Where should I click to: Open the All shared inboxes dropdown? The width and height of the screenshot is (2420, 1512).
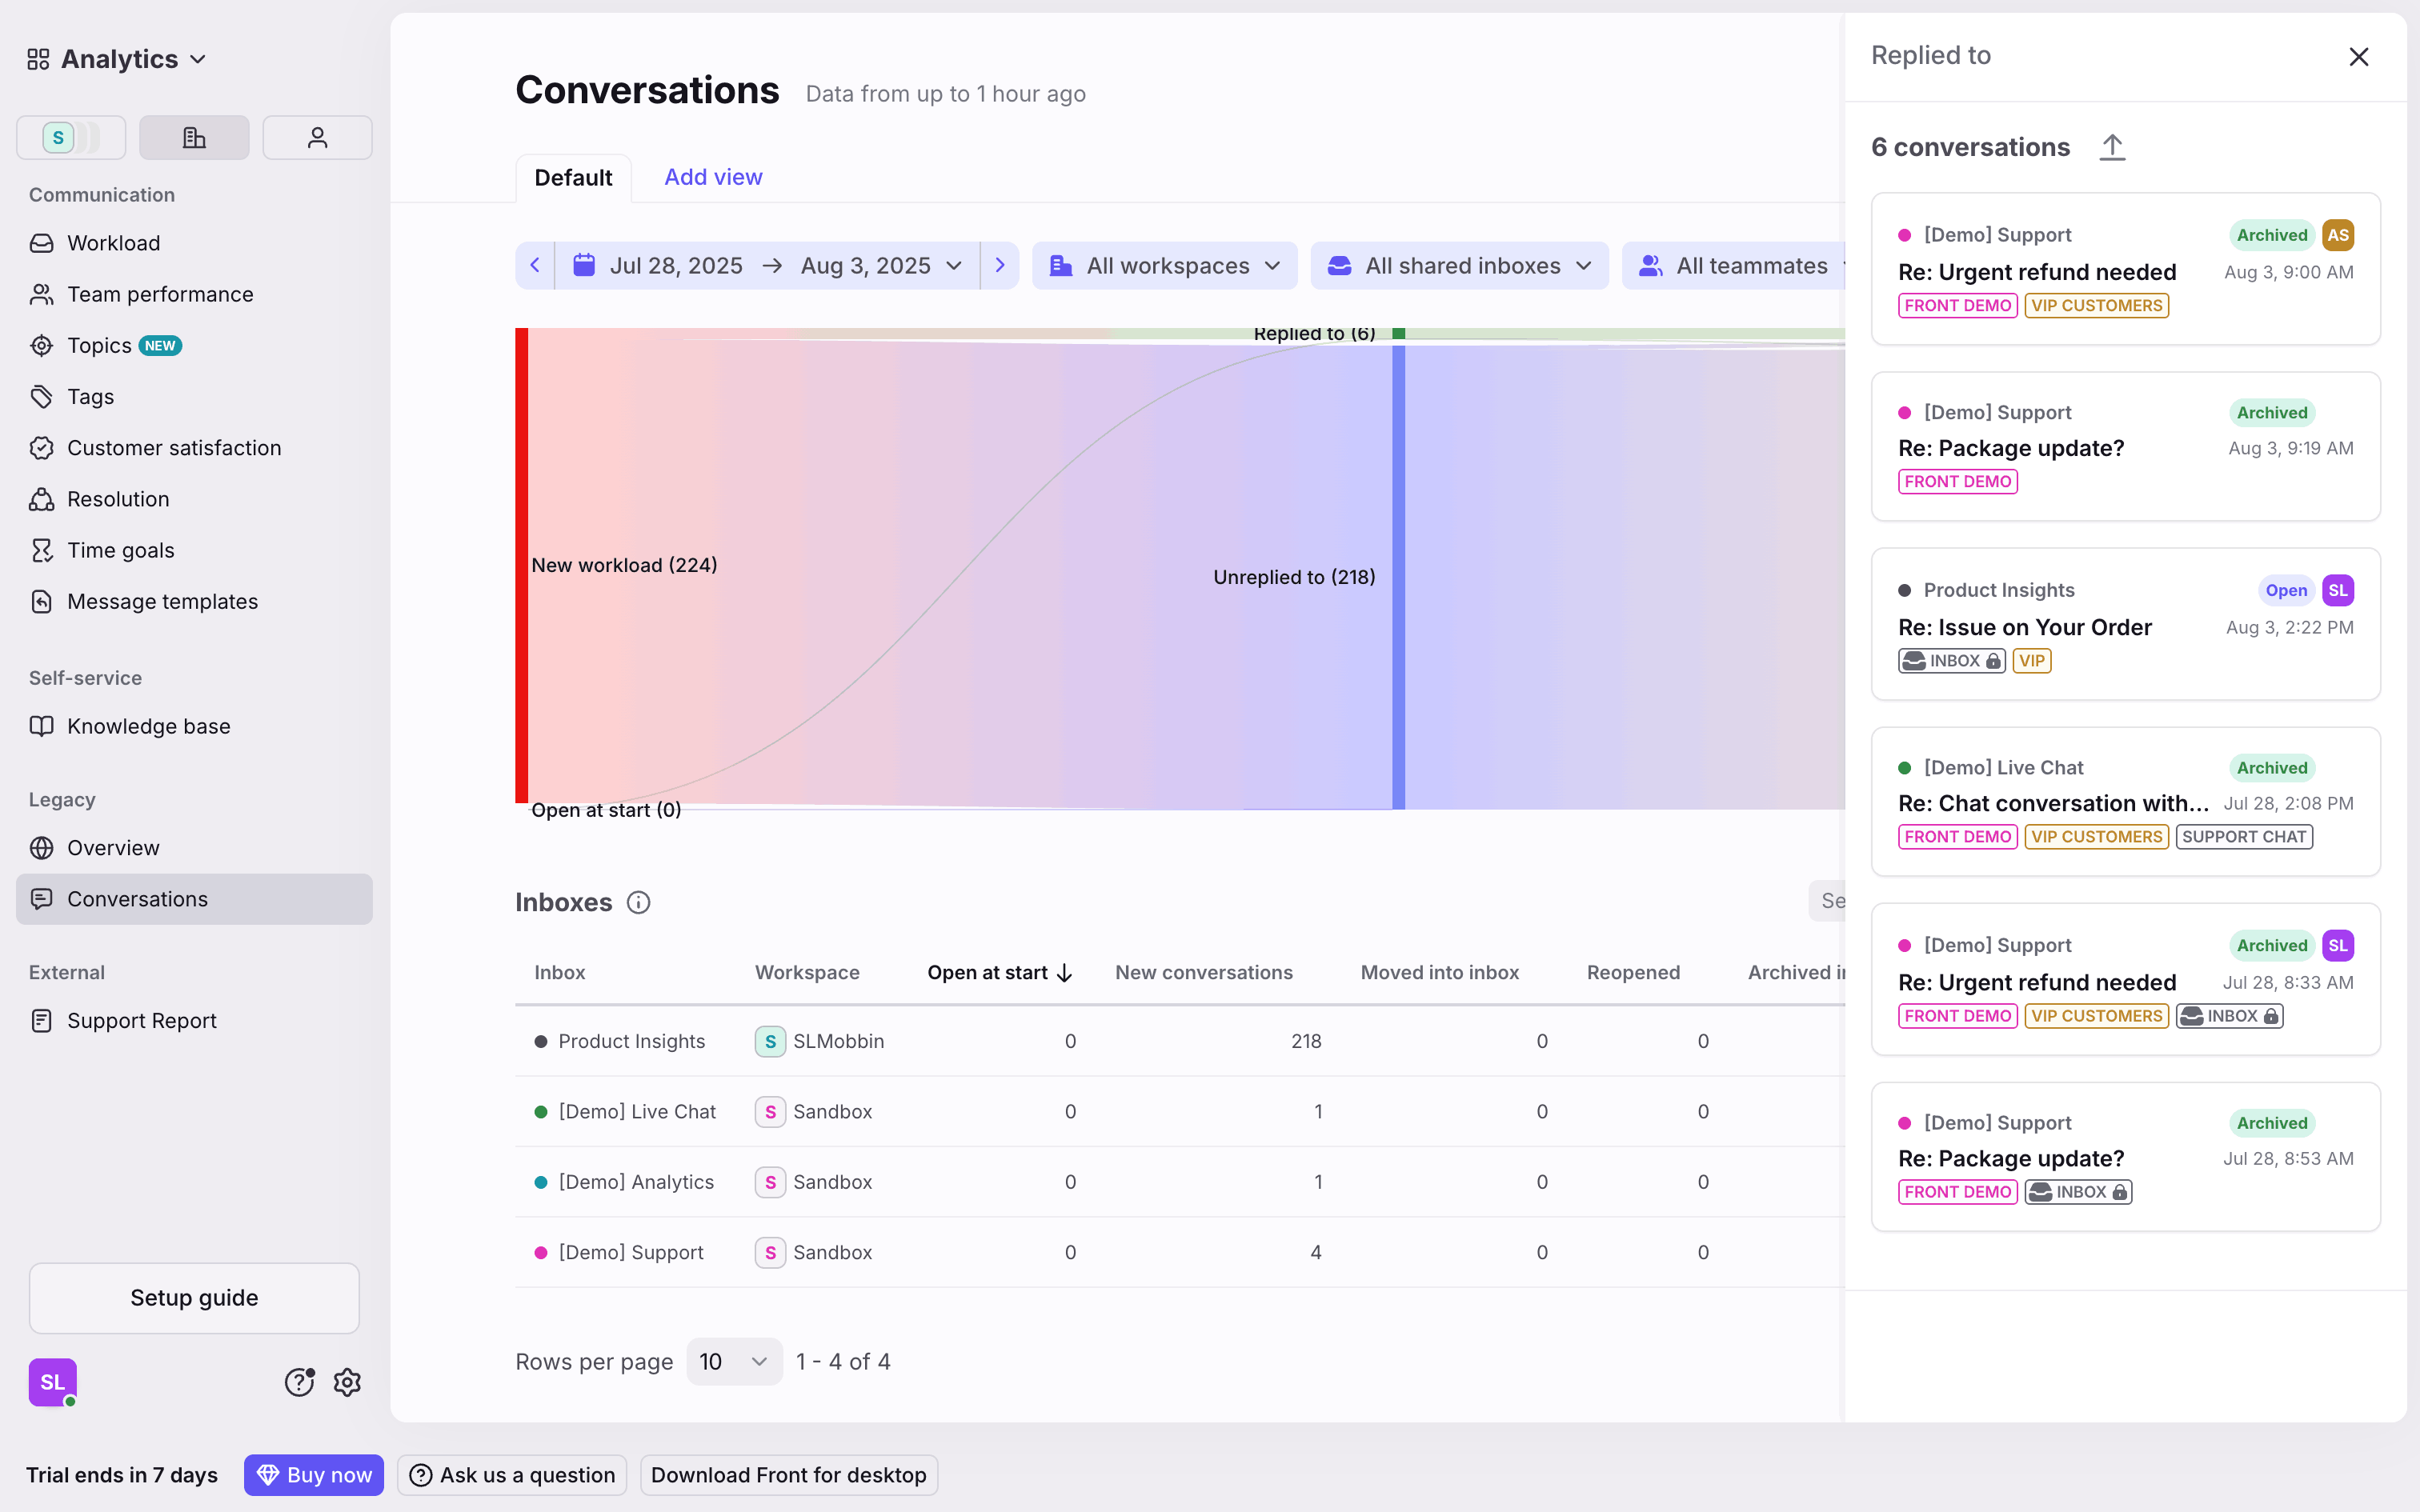click(x=1459, y=265)
